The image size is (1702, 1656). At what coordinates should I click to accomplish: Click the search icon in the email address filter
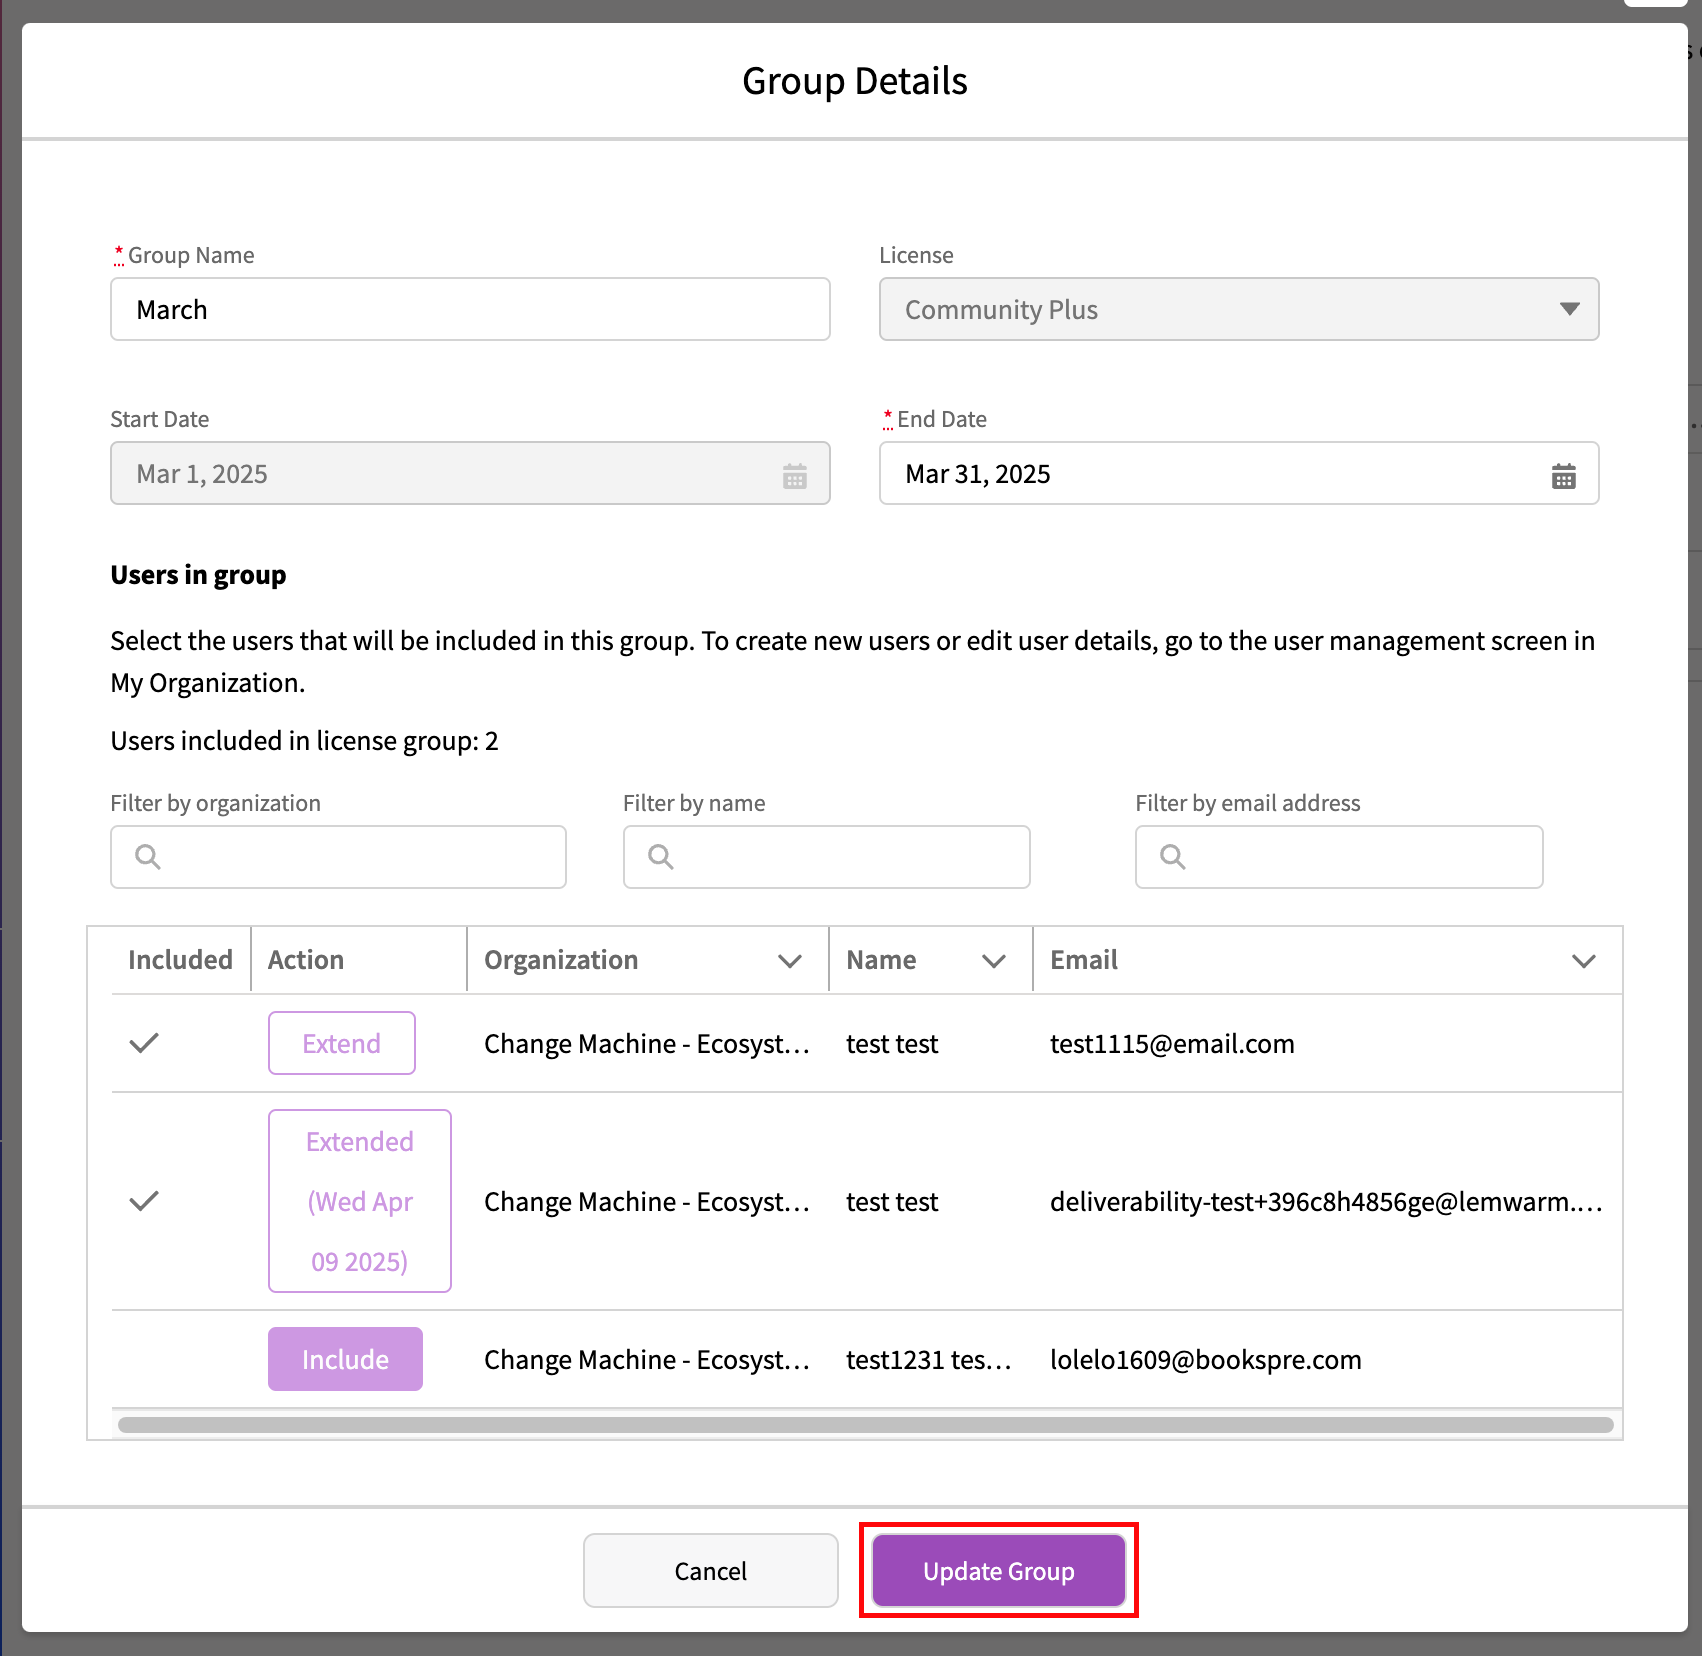[x=1172, y=857]
